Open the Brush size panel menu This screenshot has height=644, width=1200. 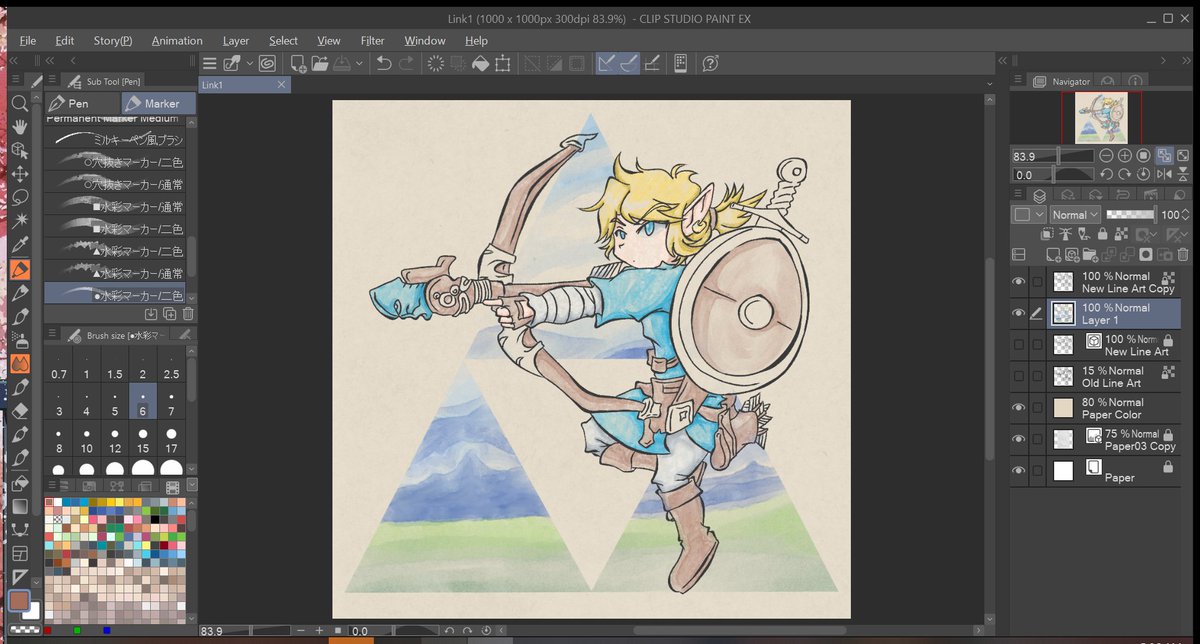pos(51,335)
